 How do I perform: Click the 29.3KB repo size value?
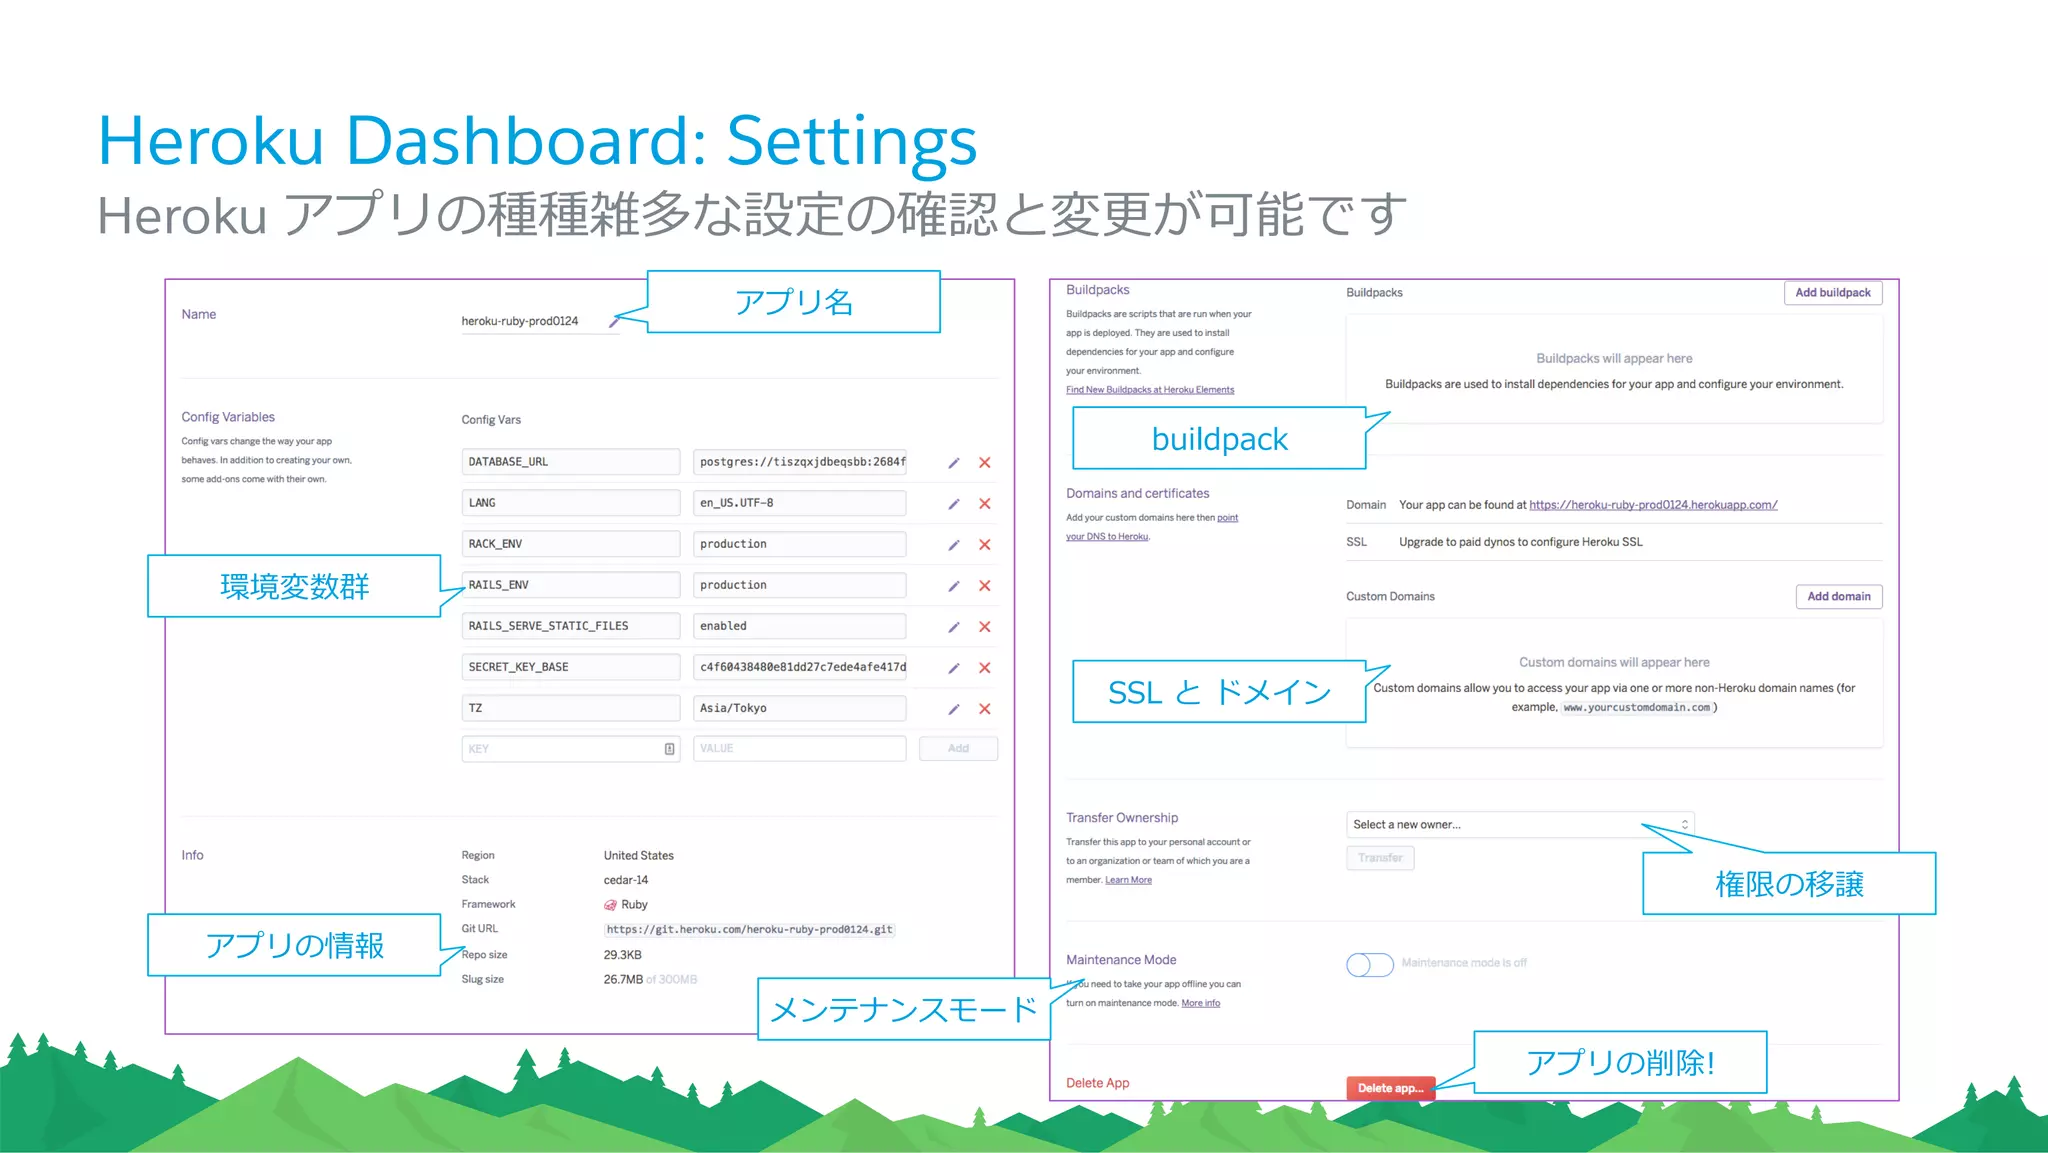pos(623,955)
